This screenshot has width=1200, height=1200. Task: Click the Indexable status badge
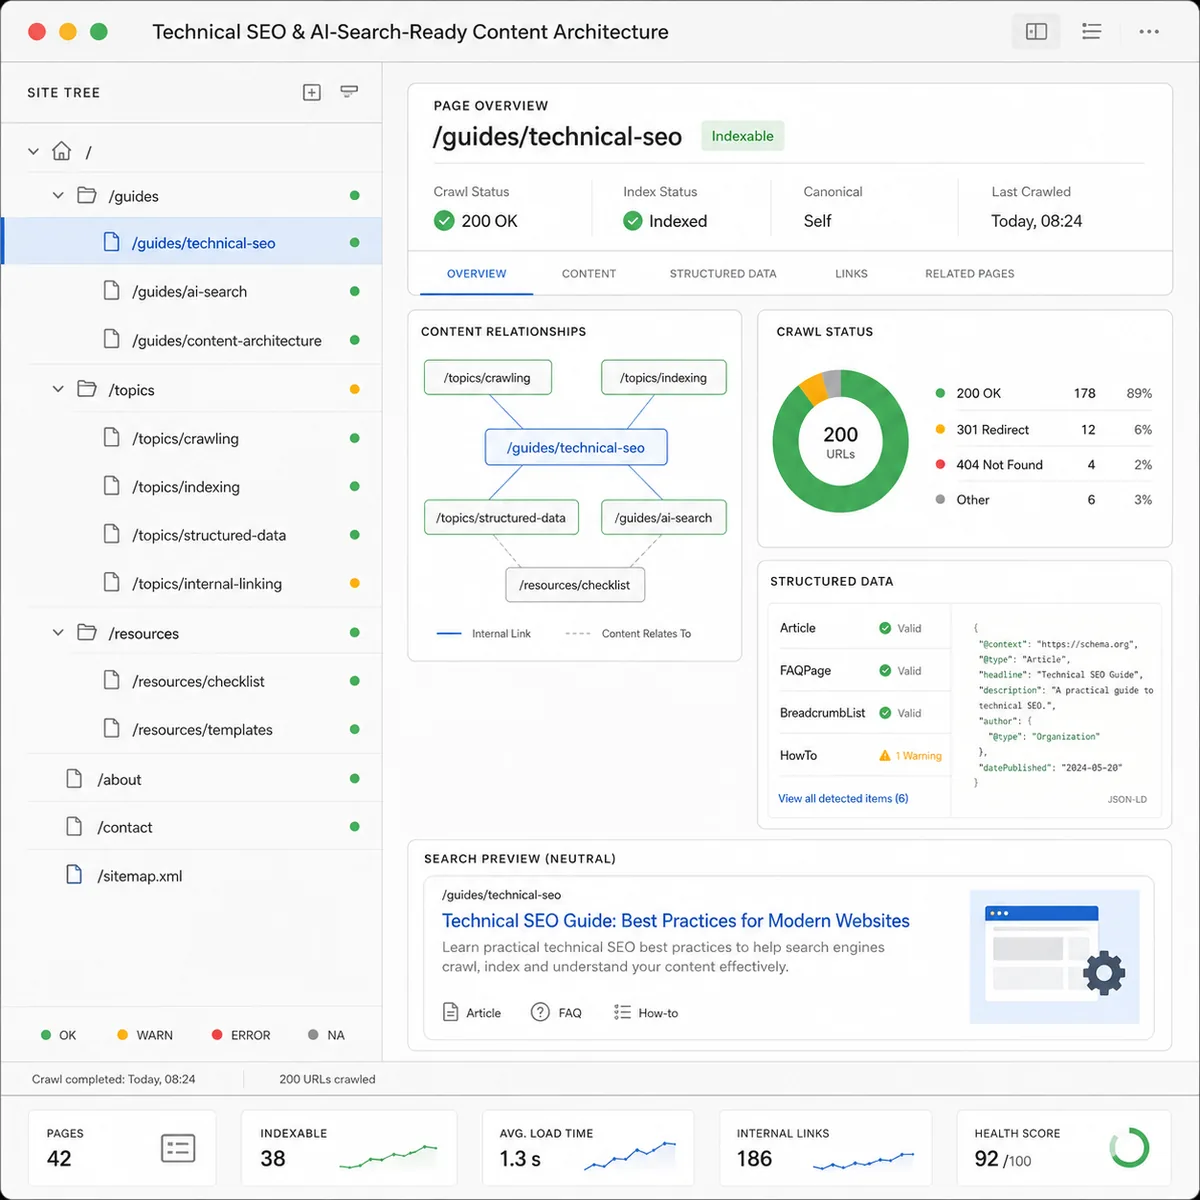(x=743, y=136)
